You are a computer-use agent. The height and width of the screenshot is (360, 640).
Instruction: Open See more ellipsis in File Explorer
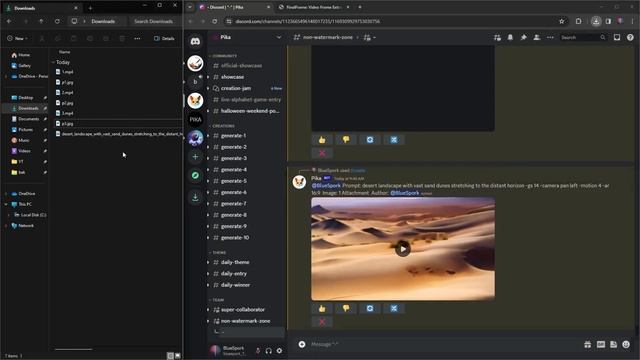pos(137,38)
